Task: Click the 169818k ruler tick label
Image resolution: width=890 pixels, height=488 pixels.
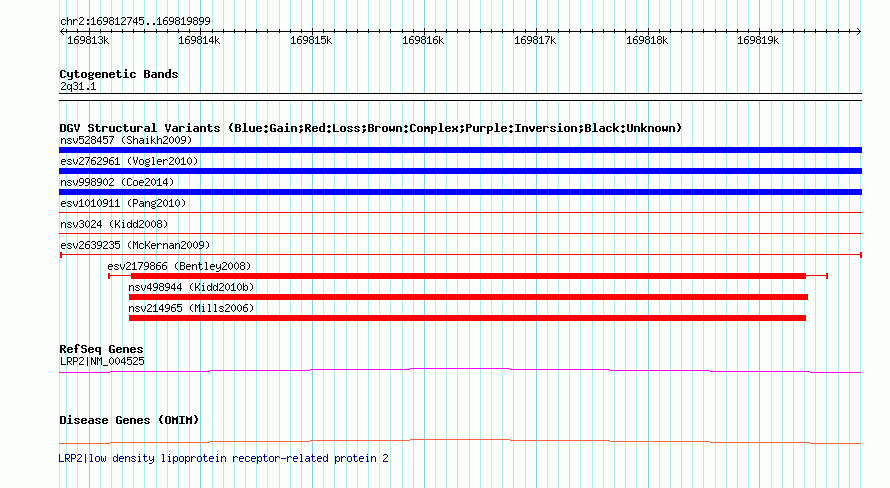Action: [x=647, y=41]
